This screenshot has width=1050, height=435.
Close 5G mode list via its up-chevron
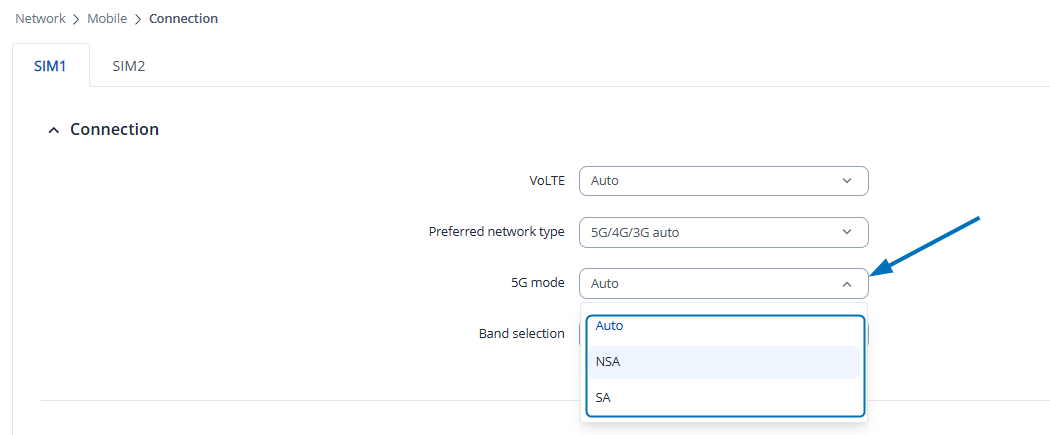pos(847,284)
